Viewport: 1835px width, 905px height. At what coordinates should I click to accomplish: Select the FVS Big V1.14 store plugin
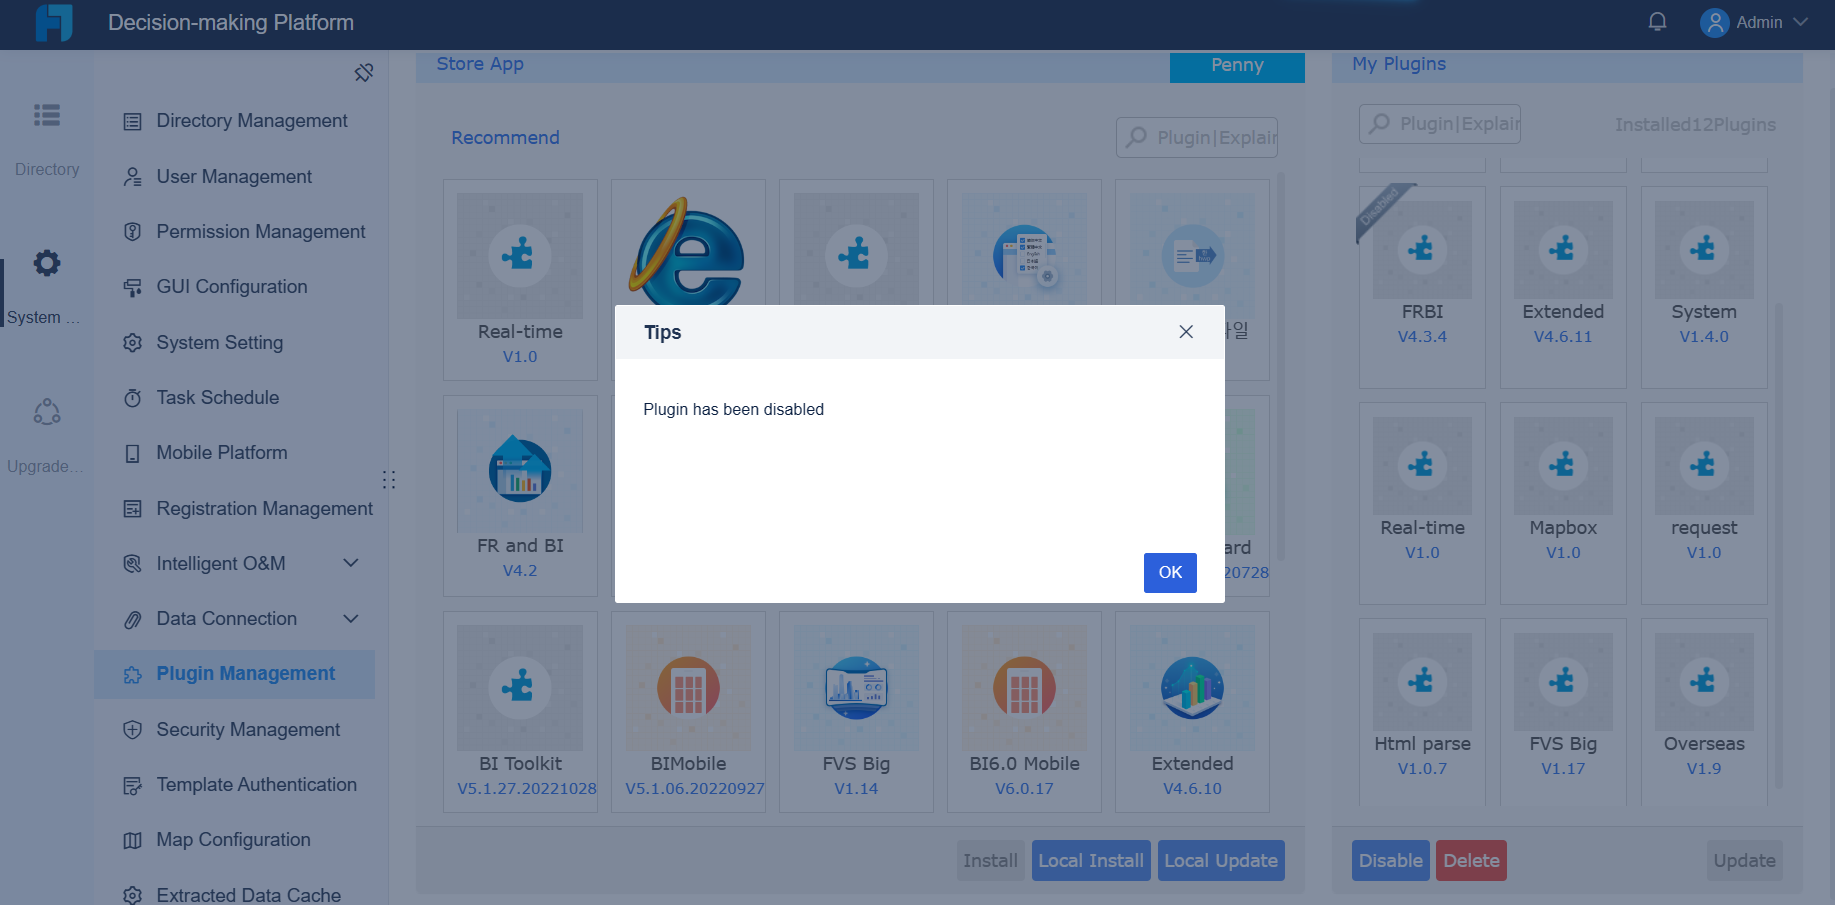pyautogui.click(x=856, y=712)
